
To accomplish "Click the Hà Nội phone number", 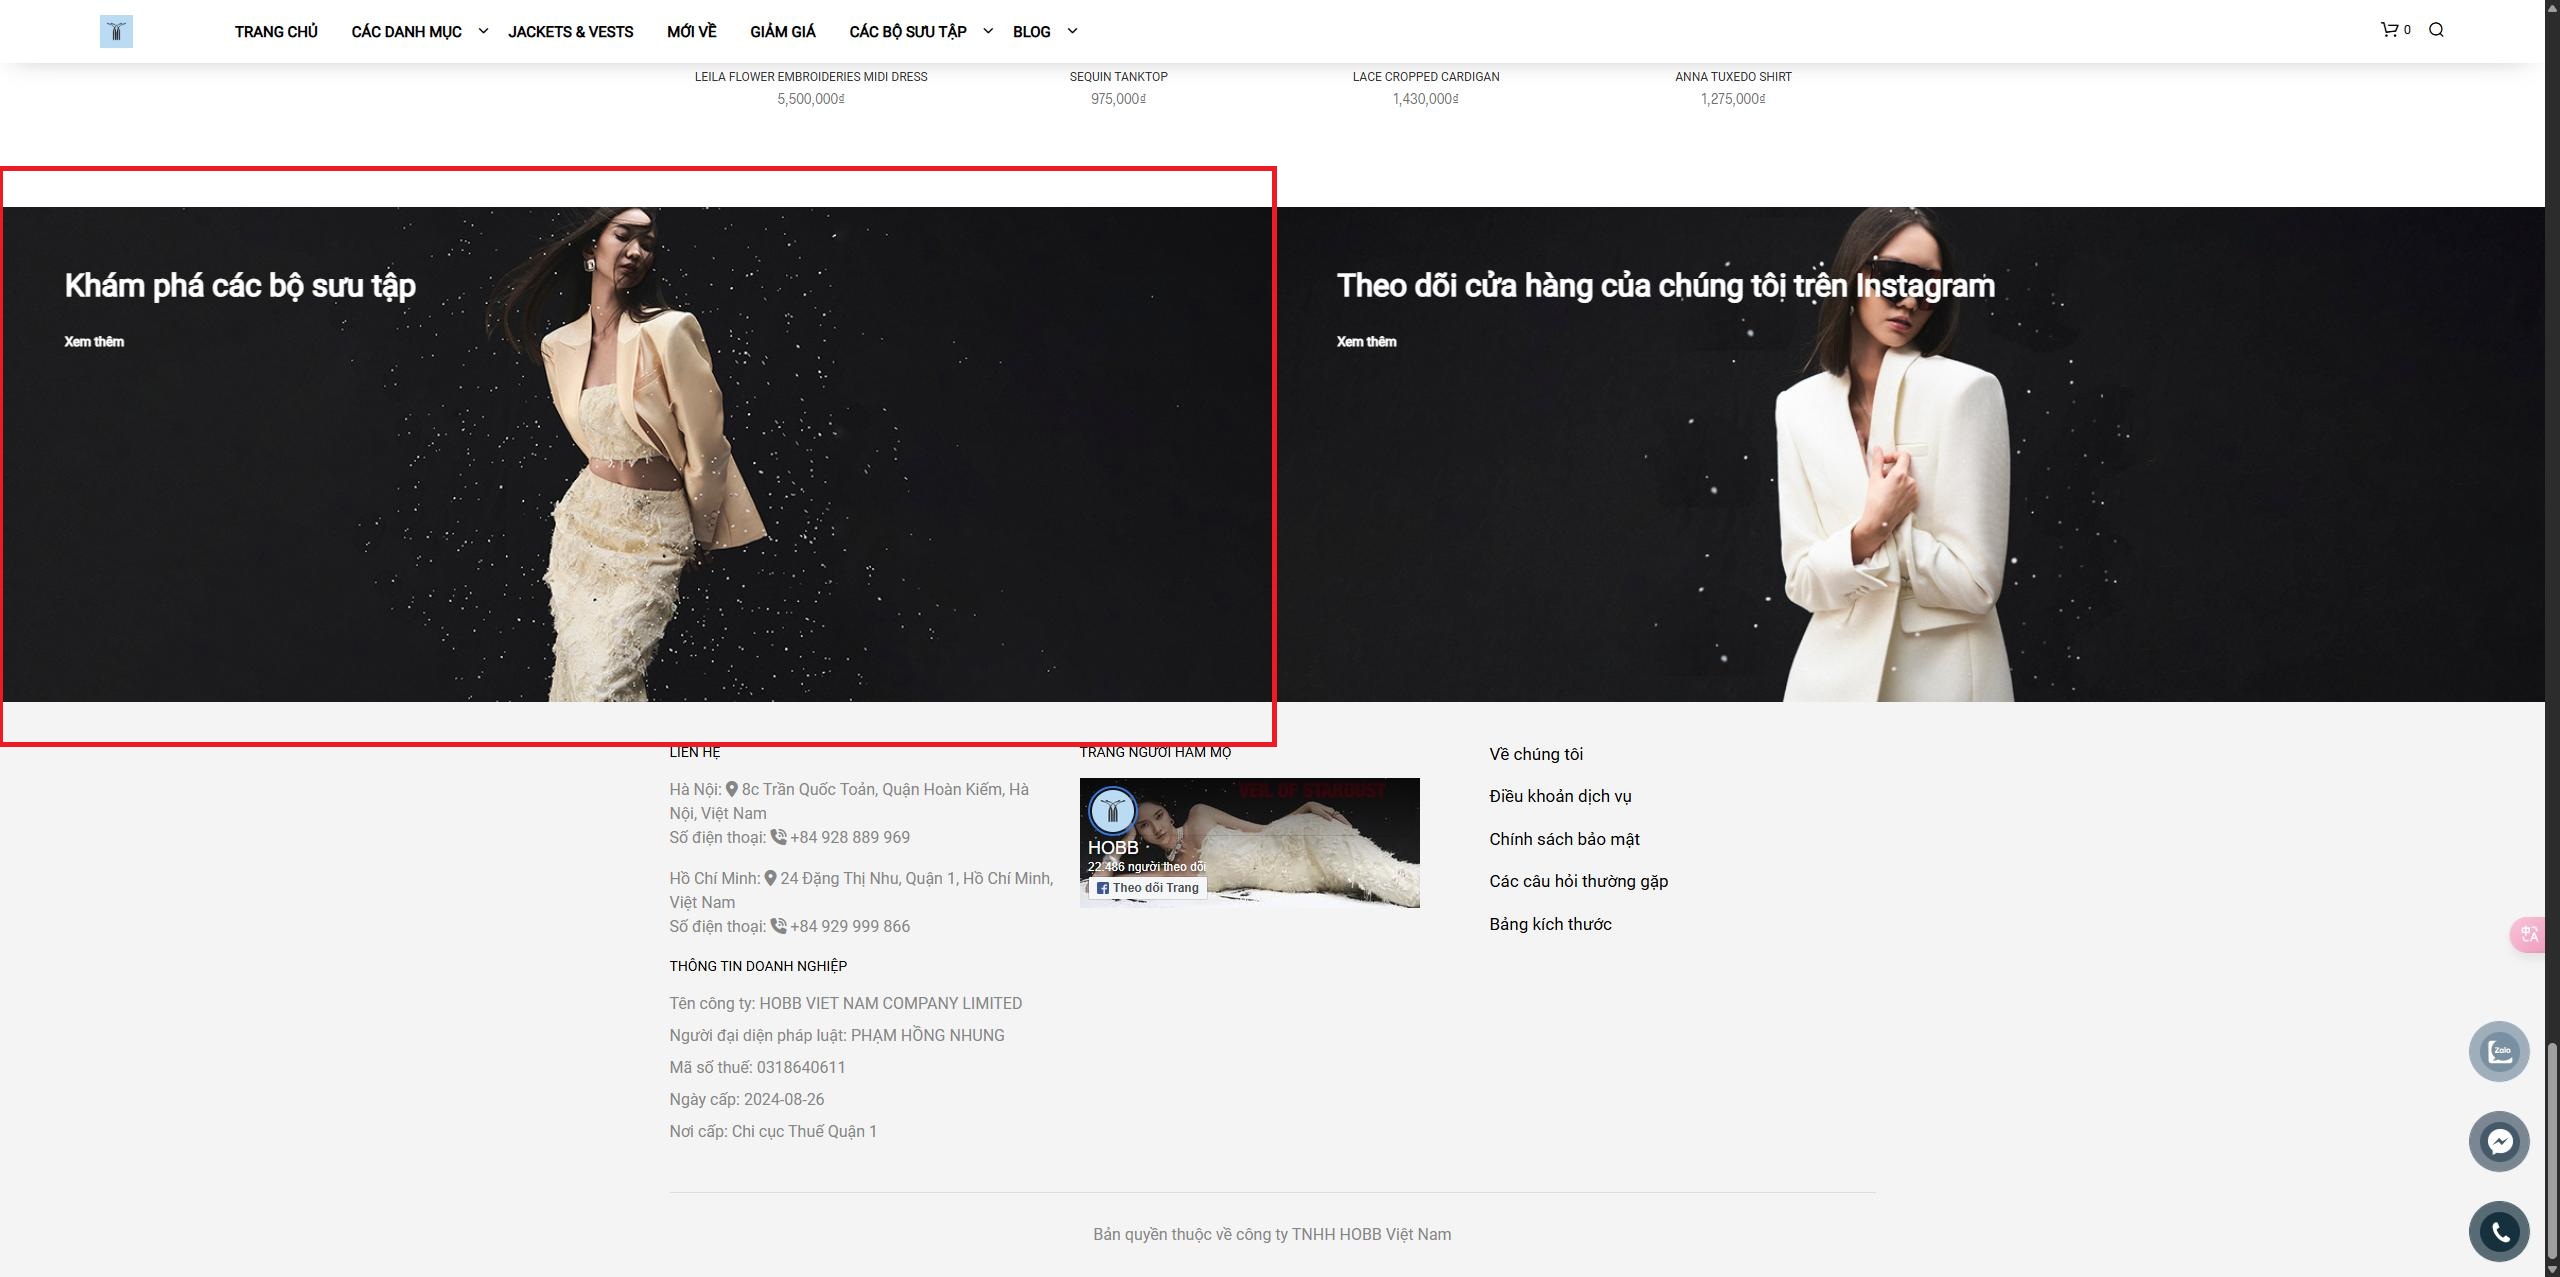I will pyautogui.click(x=849, y=838).
